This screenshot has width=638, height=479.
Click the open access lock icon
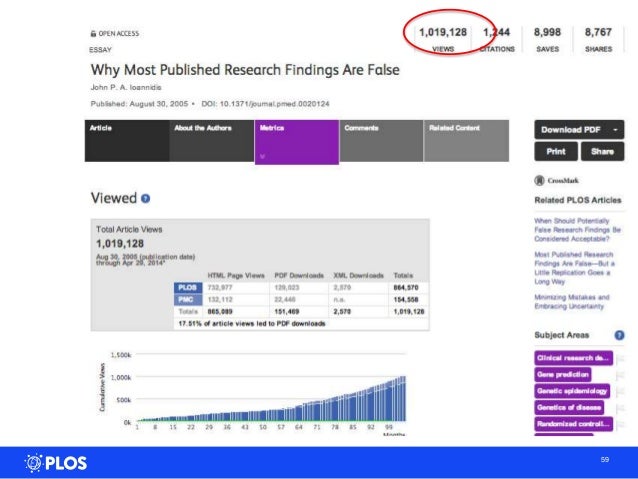(x=93, y=34)
